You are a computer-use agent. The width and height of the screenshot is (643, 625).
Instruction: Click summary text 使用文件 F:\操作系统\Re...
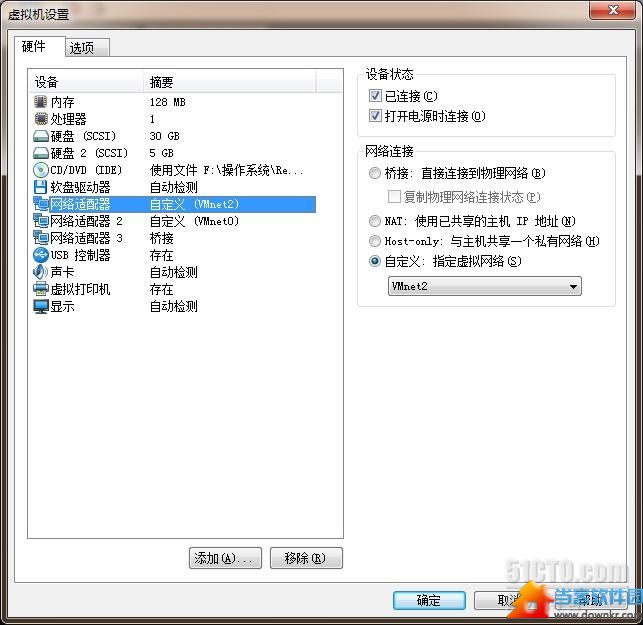[x=226, y=170]
